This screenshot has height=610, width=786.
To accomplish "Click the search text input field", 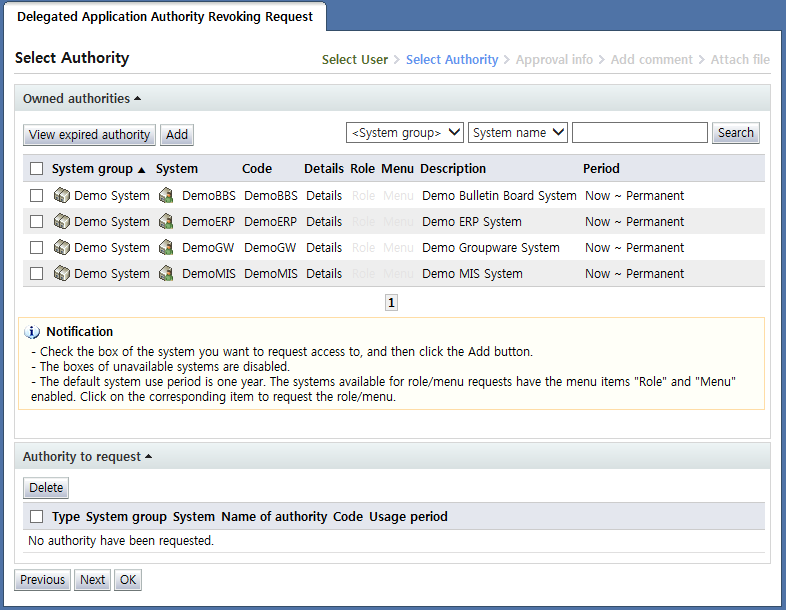I will point(639,133).
